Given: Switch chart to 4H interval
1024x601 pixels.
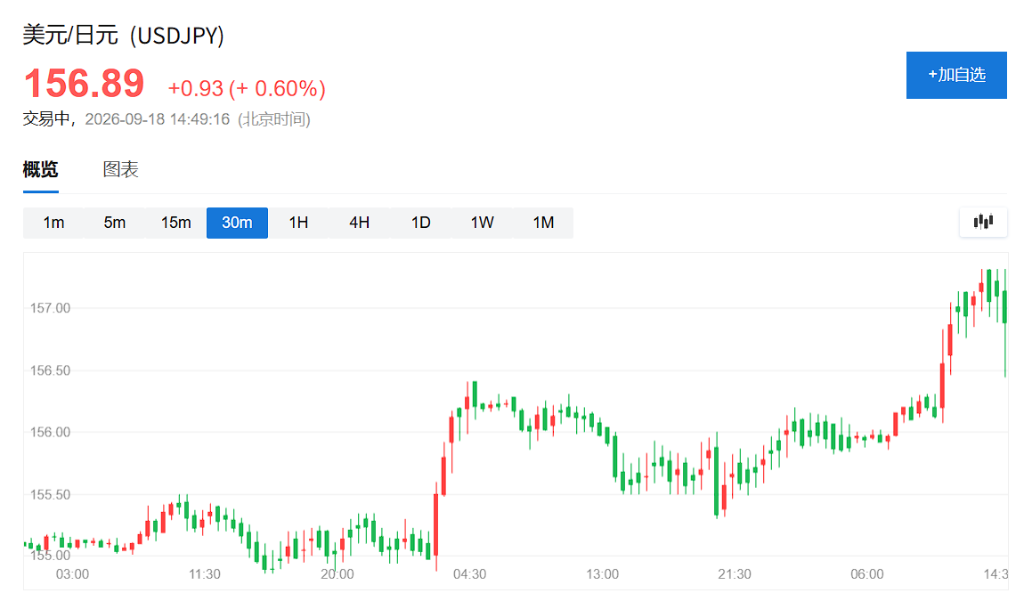Looking at the screenshot, I should [x=359, y=223].
